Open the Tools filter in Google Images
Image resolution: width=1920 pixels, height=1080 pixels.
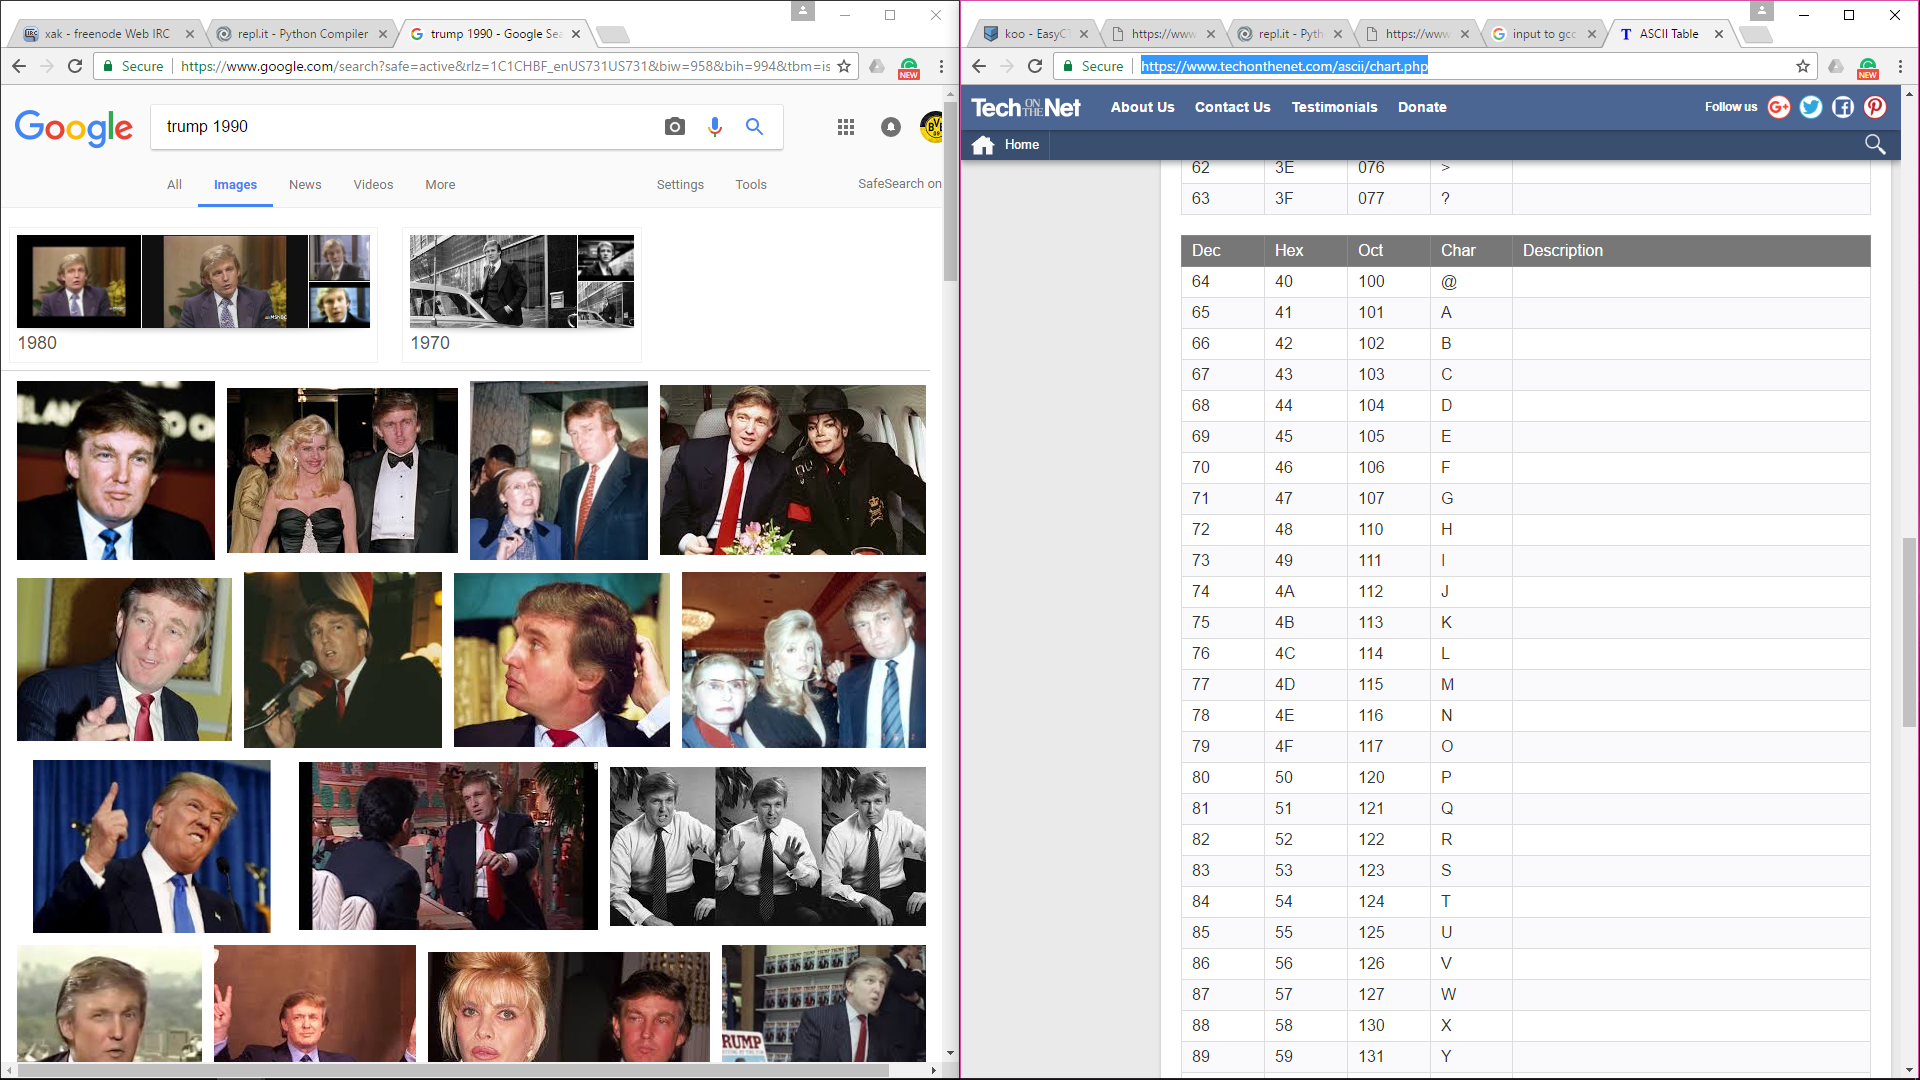[x=751, y=185]
